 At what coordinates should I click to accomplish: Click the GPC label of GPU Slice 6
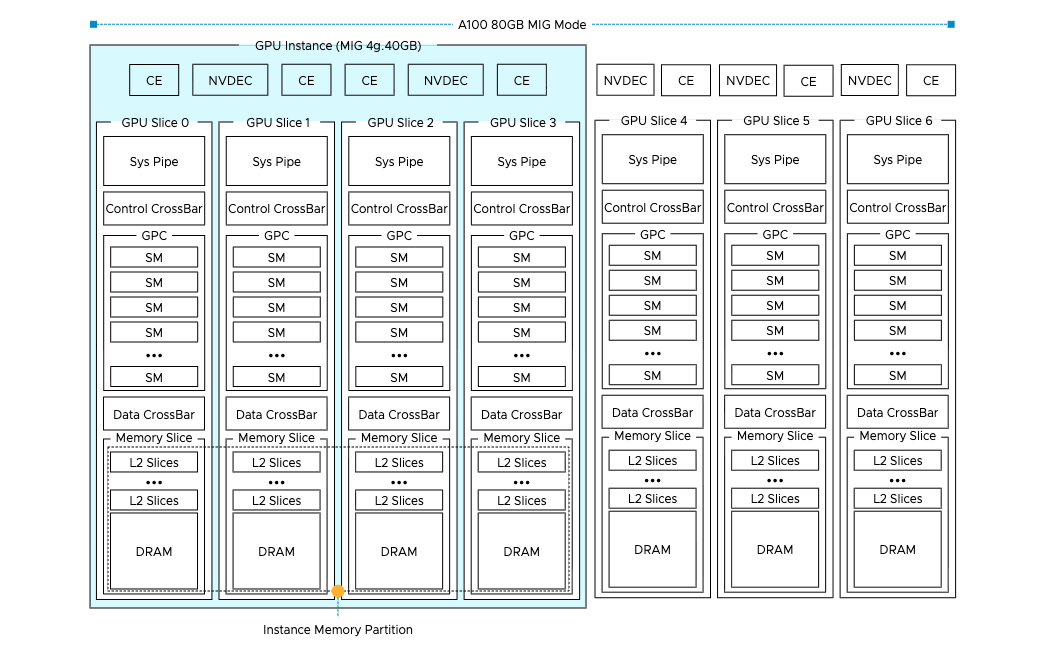pos(898,234)
